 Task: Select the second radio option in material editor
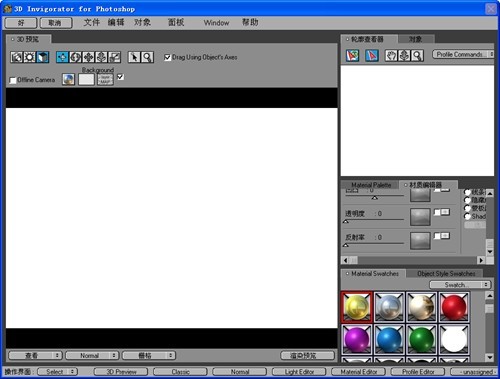(468, 200)
